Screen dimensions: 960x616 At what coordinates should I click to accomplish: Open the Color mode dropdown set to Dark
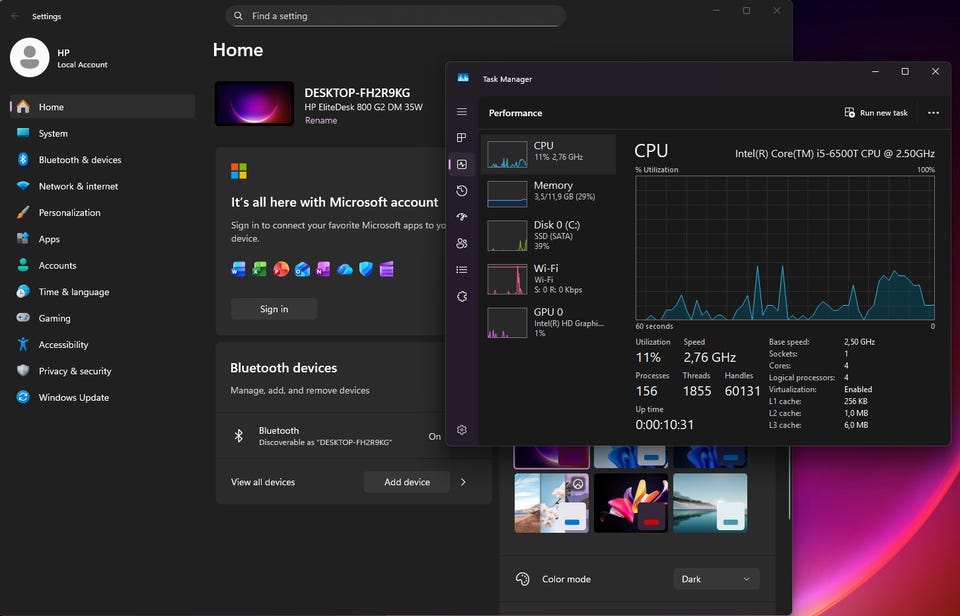[x=716, y=579]
